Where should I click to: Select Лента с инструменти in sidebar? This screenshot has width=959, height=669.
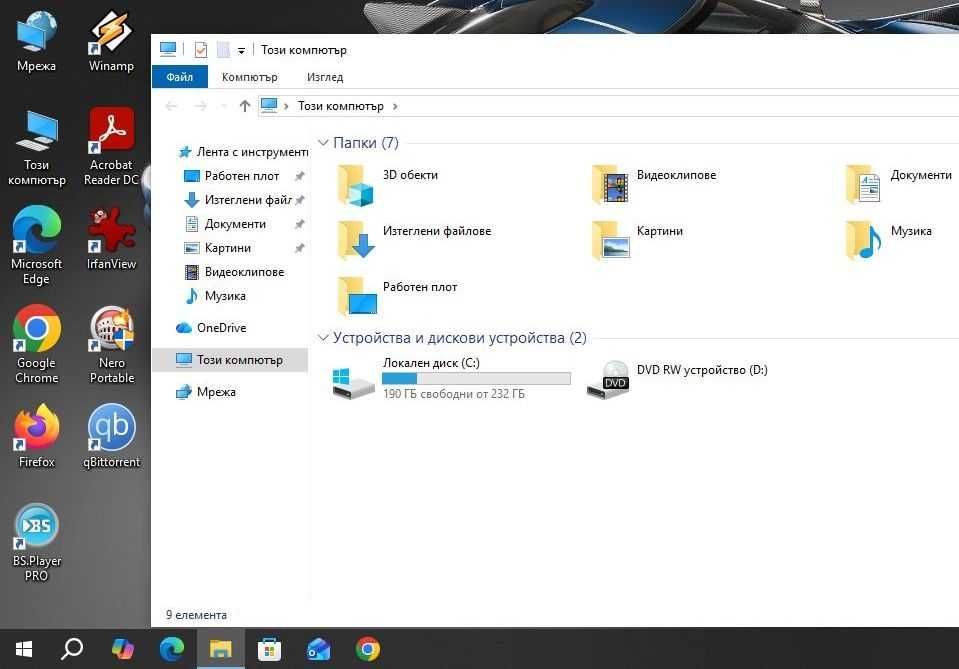click(x=243, y=152)
